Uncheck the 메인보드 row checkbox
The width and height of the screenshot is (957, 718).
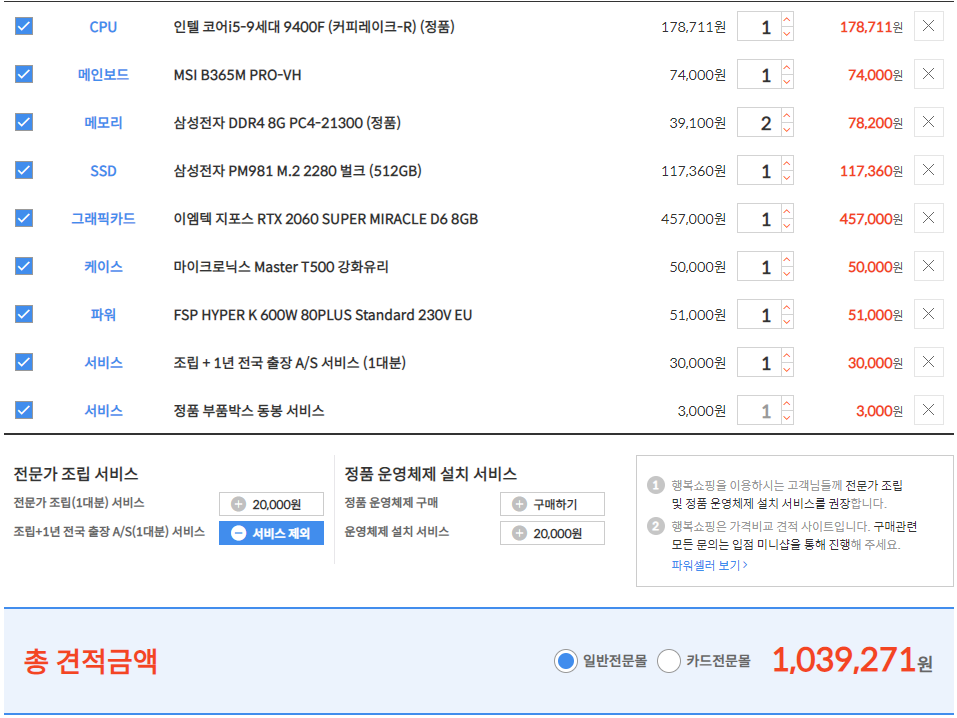click(24, 74)
